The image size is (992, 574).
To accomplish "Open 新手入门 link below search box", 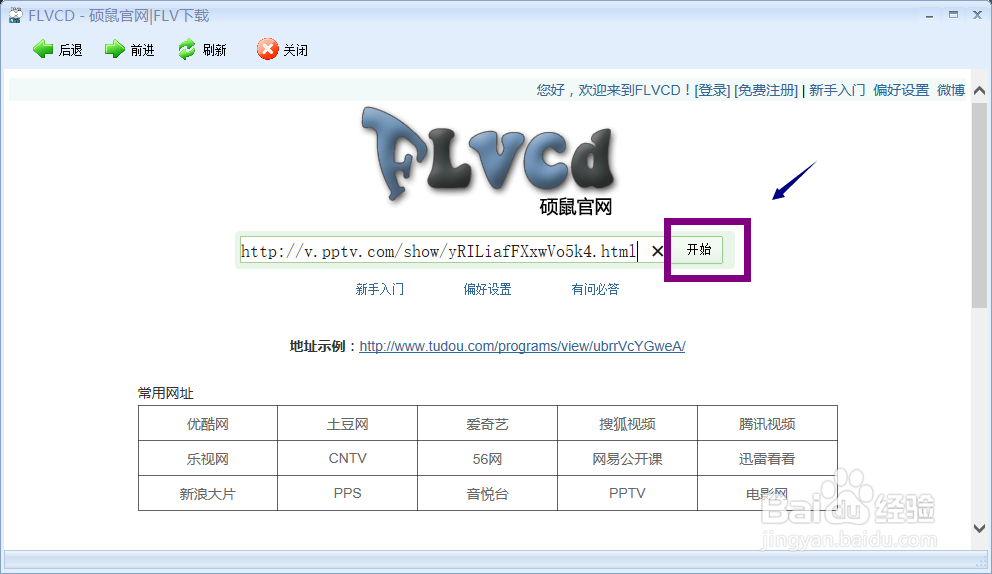I will [x=380, y=289].
